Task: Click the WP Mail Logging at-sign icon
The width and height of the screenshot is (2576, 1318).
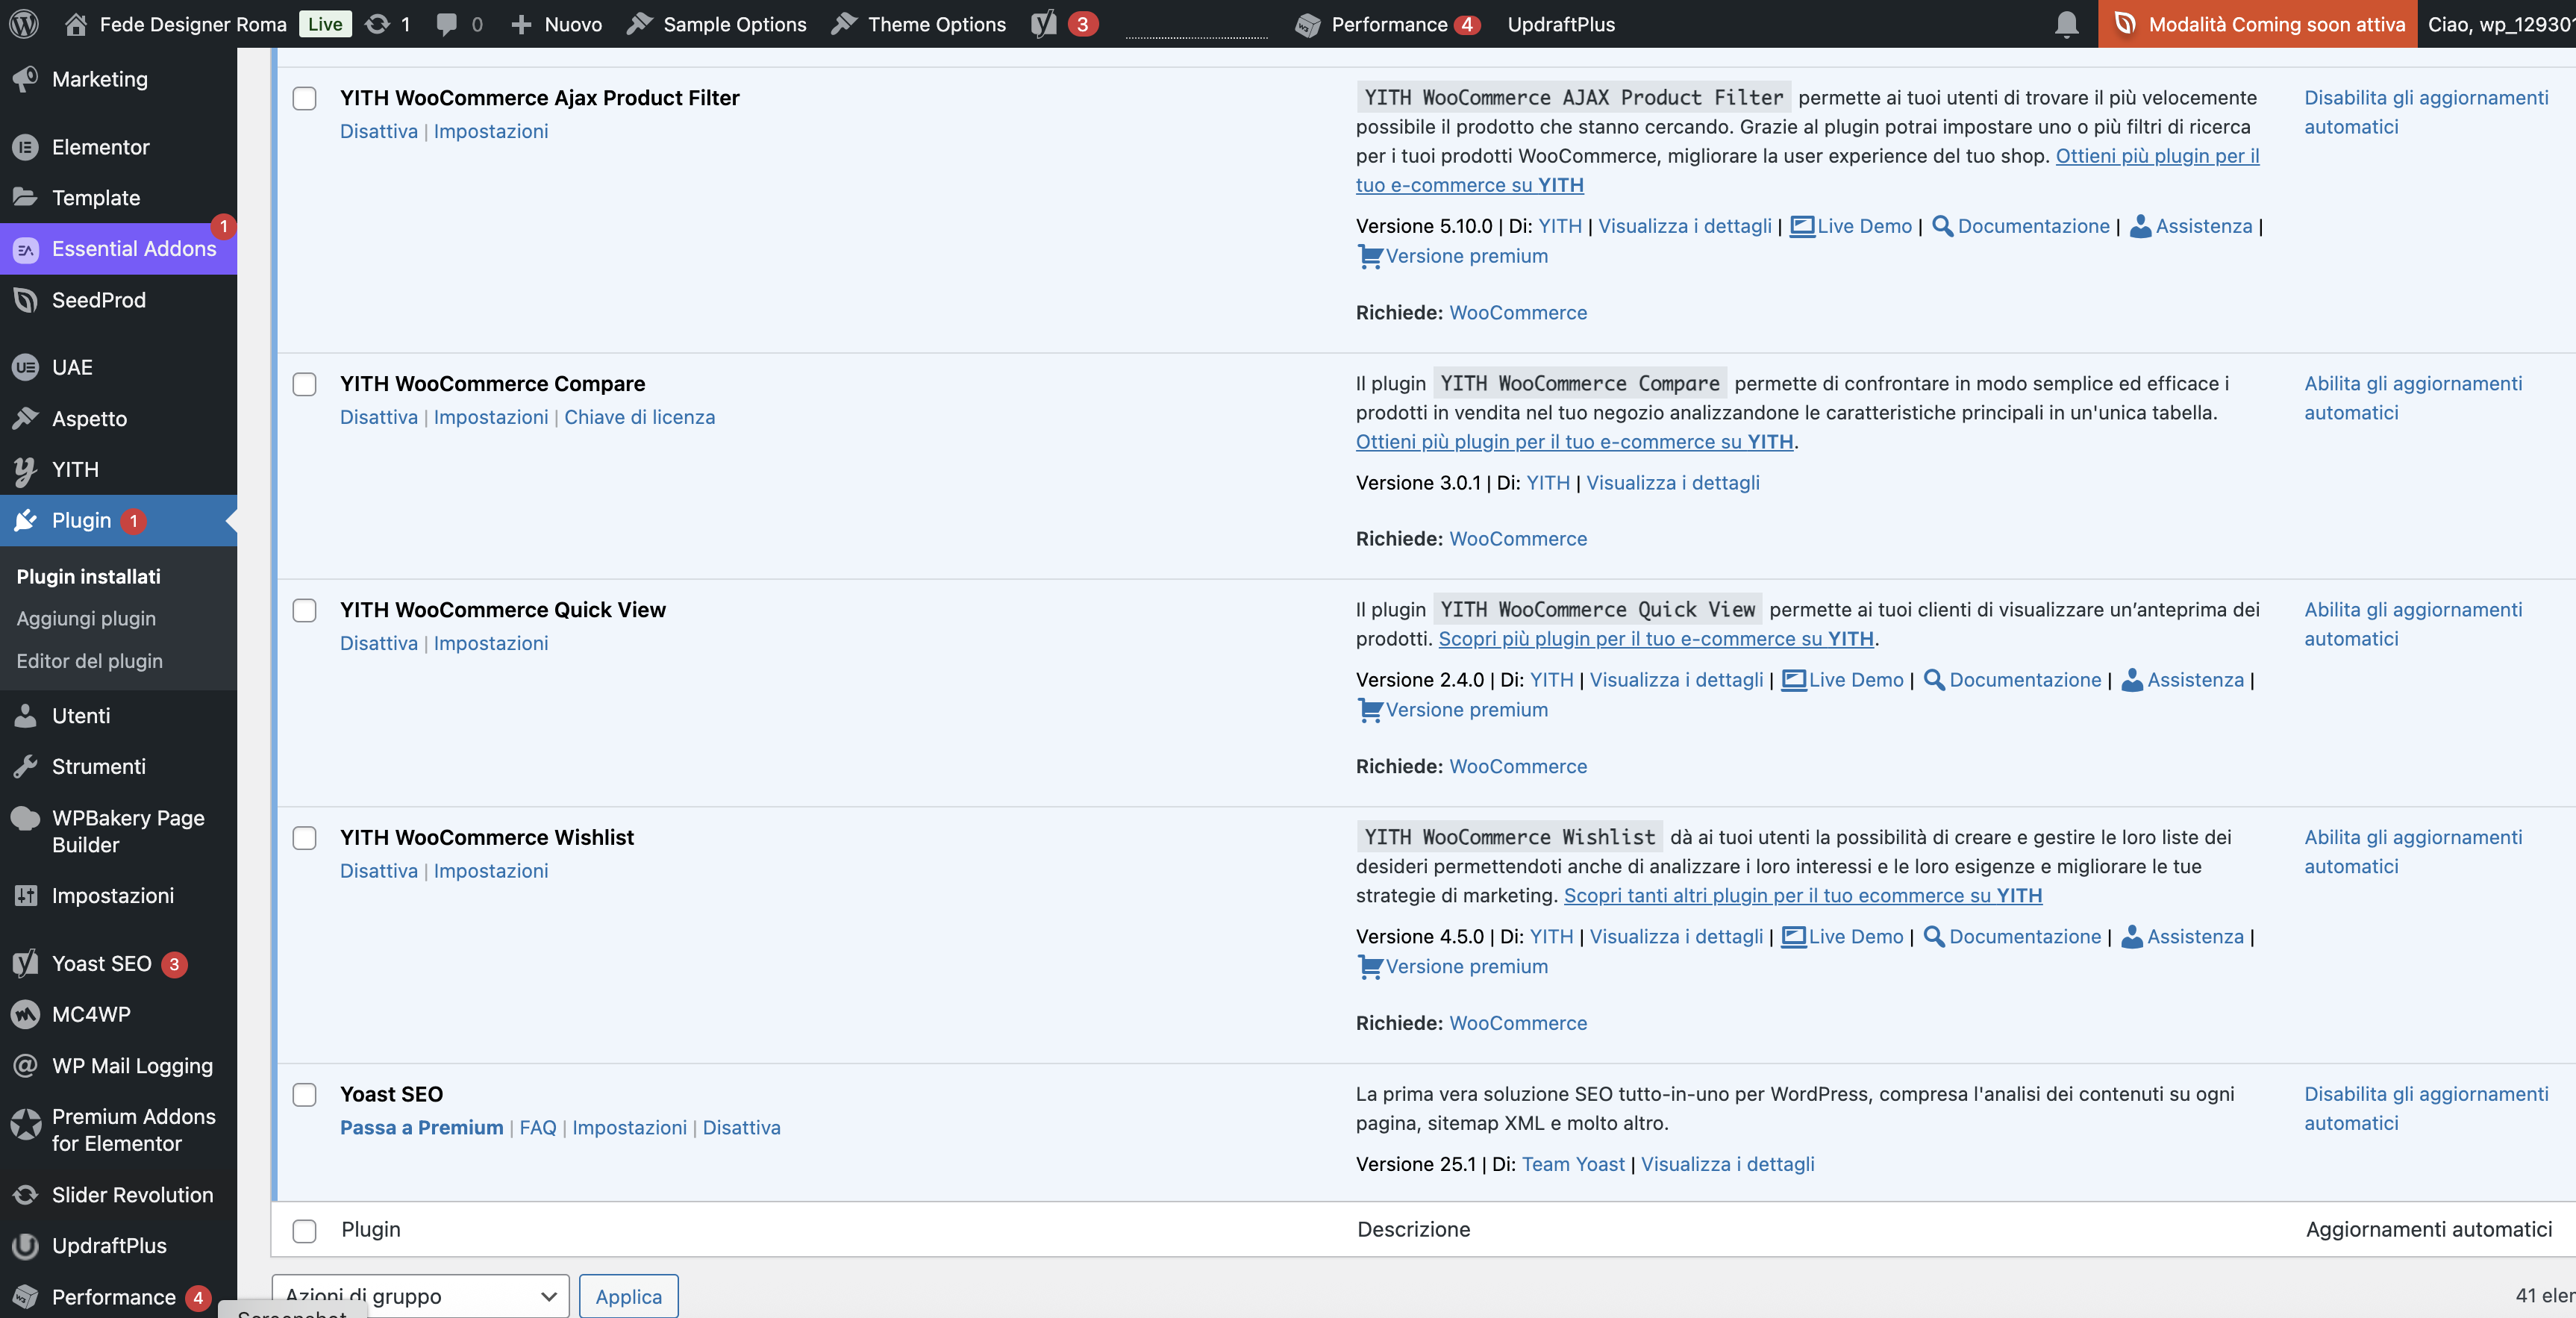Action: coord(26,1065)
